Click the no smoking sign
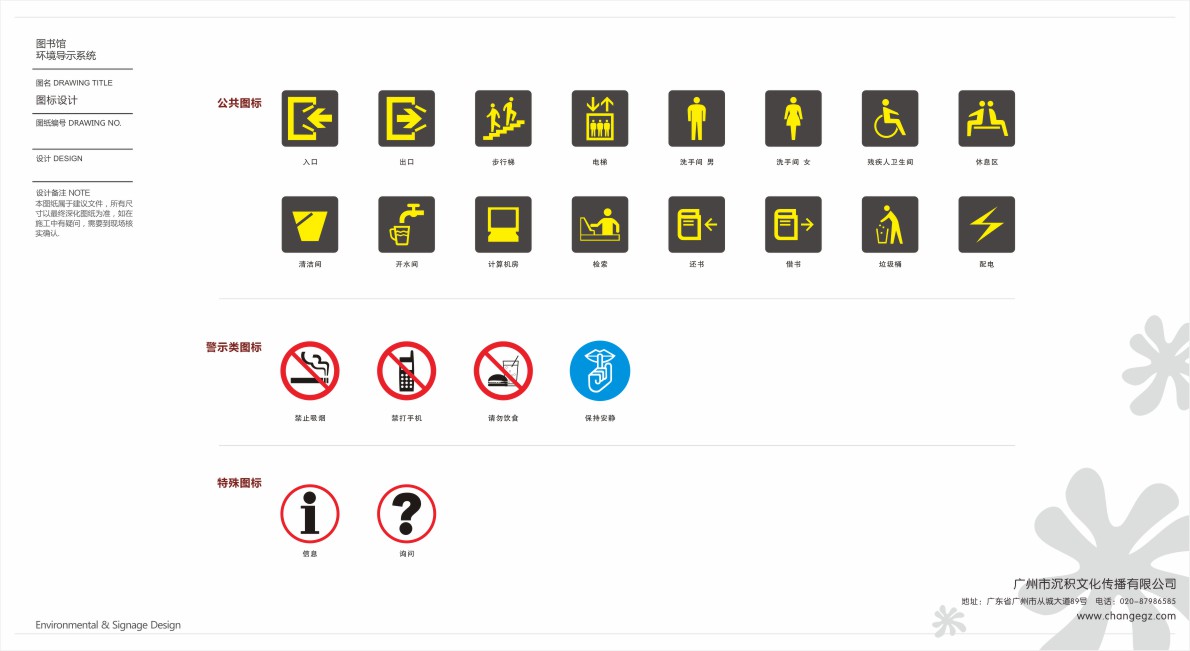The height and width of the screenshot is (651, 1190). click(x=310, y=371)
